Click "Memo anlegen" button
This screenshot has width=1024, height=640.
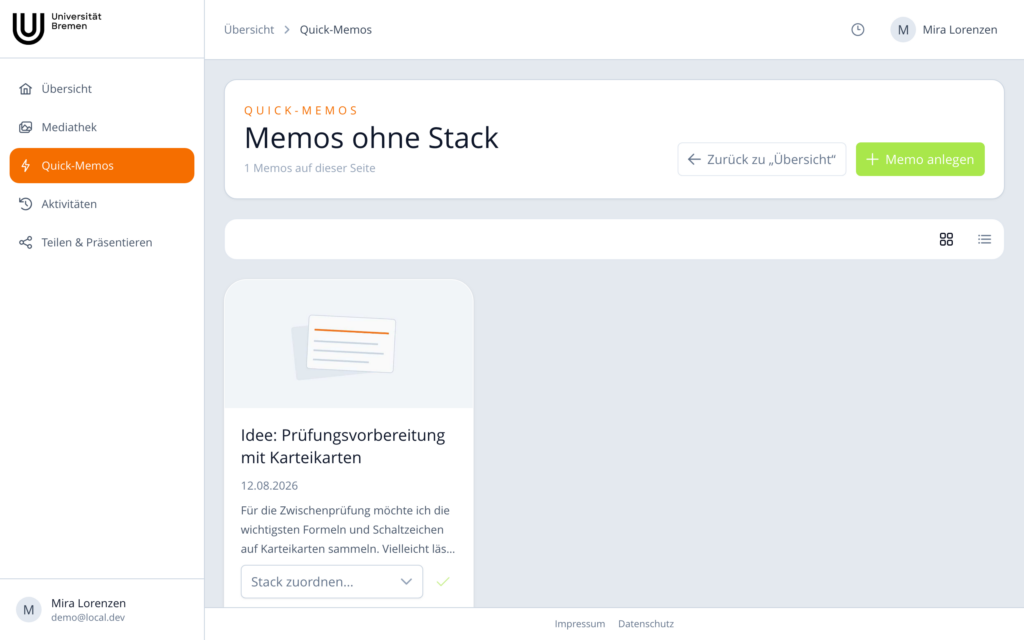tap(920, 159)
